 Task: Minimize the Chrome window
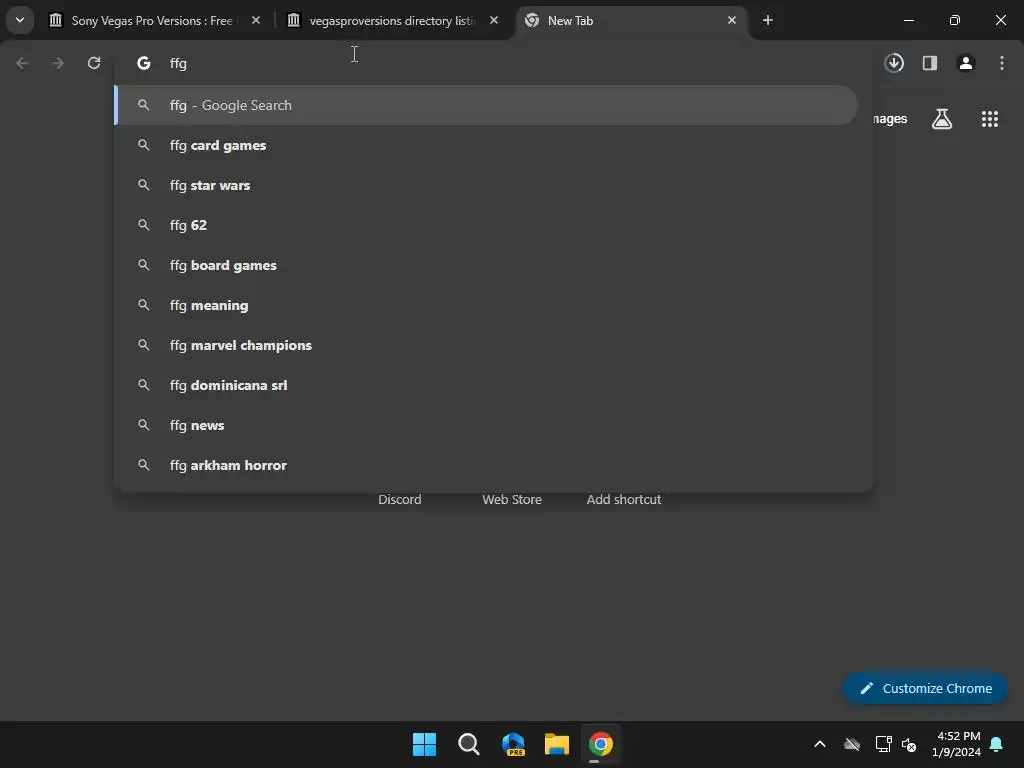(x=908, y=20)
